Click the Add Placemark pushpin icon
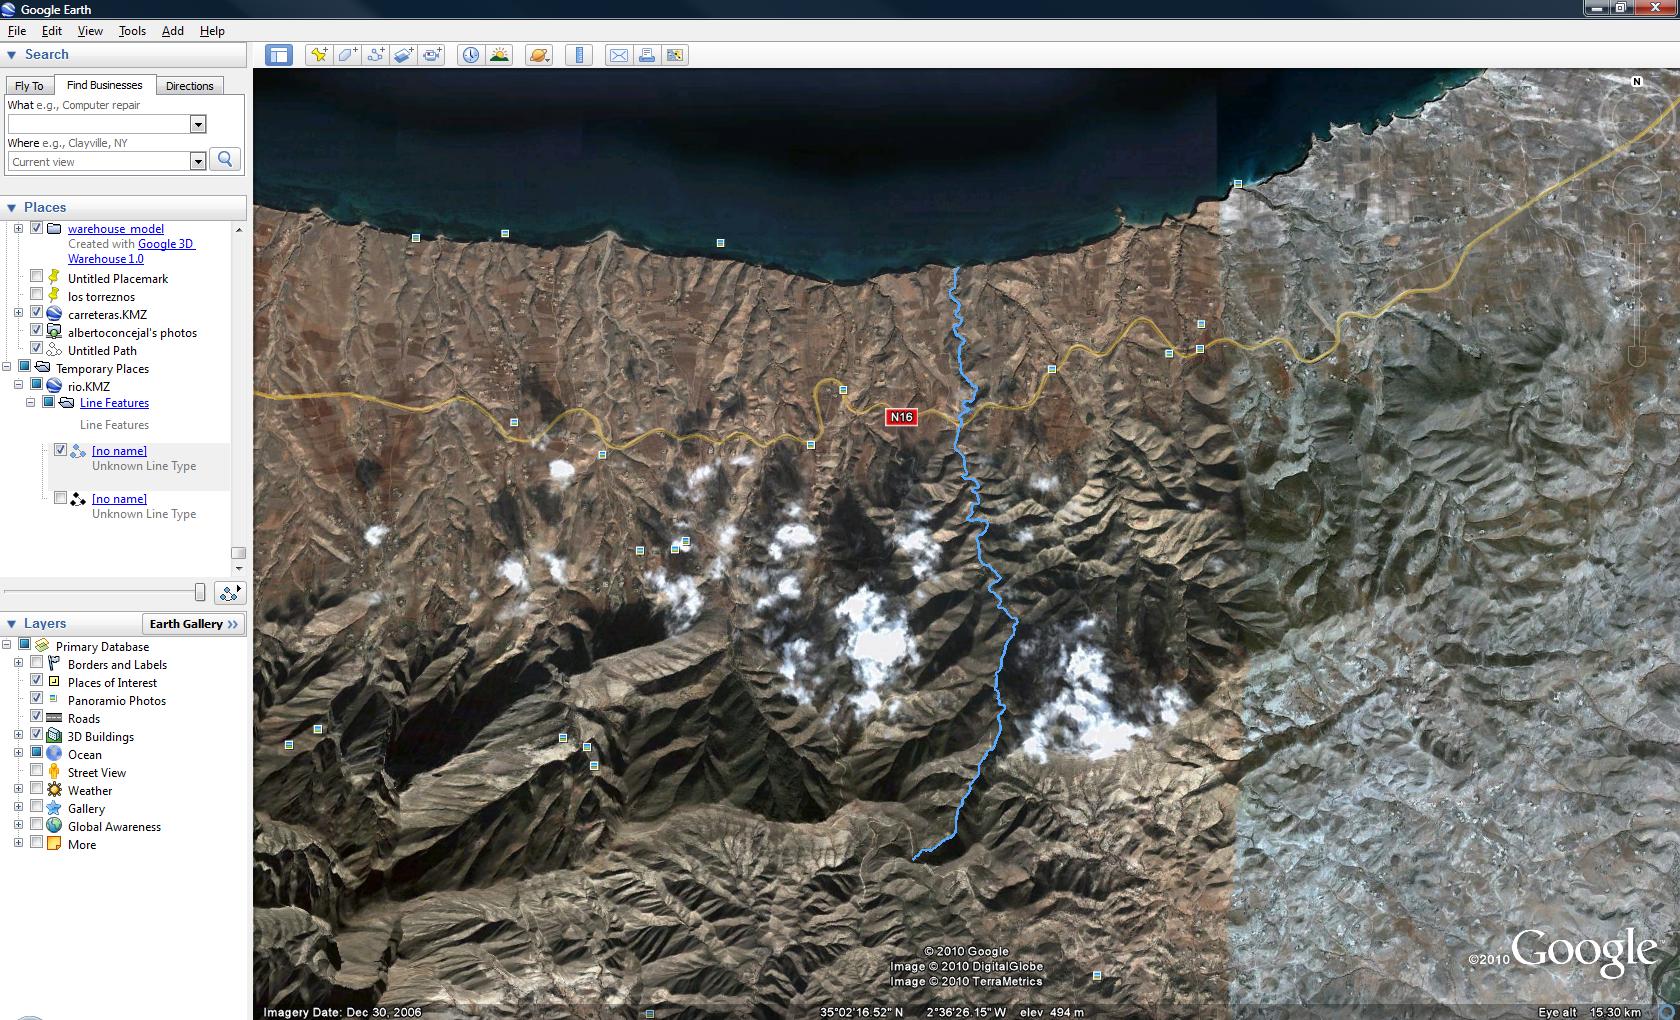Image resolution: width=1680 pixels, height=1020 pixels. point(319,55)
